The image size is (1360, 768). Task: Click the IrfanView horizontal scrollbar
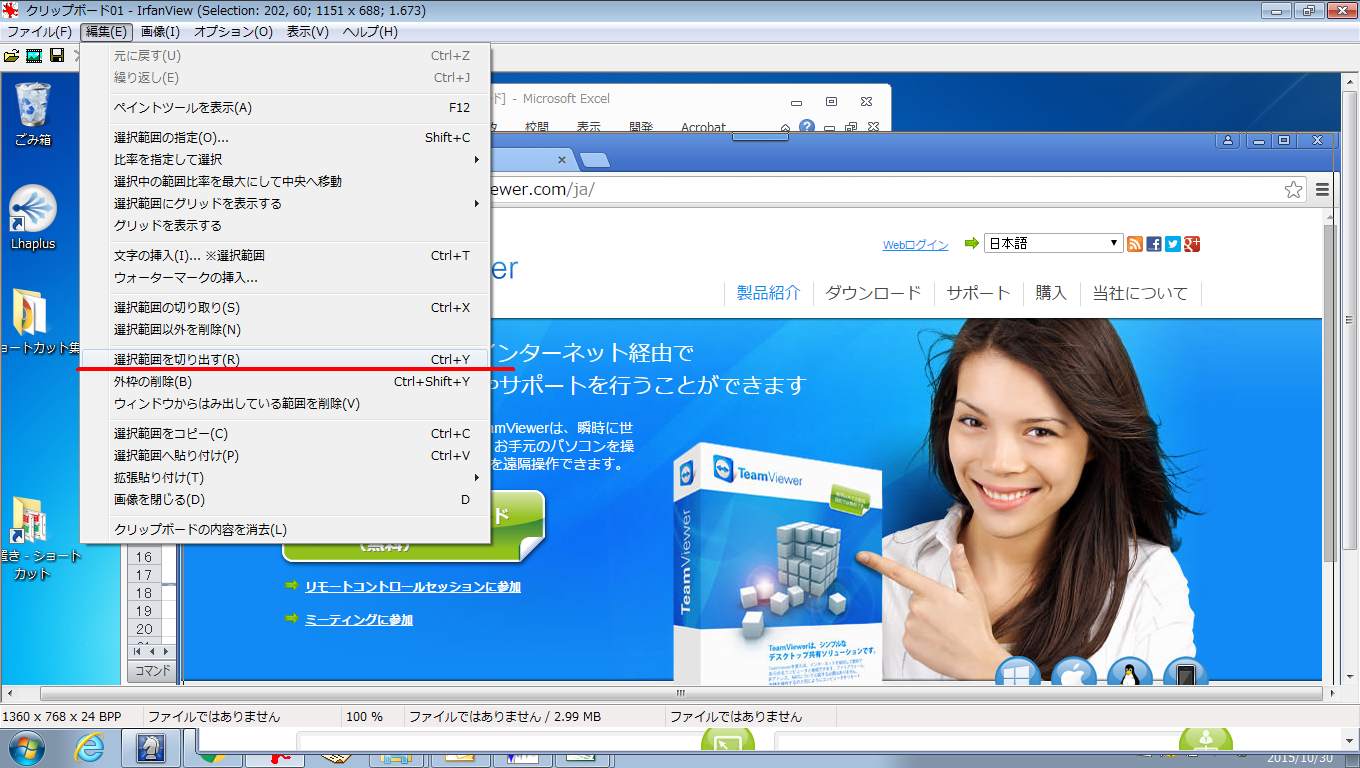[x=680, y=693]
